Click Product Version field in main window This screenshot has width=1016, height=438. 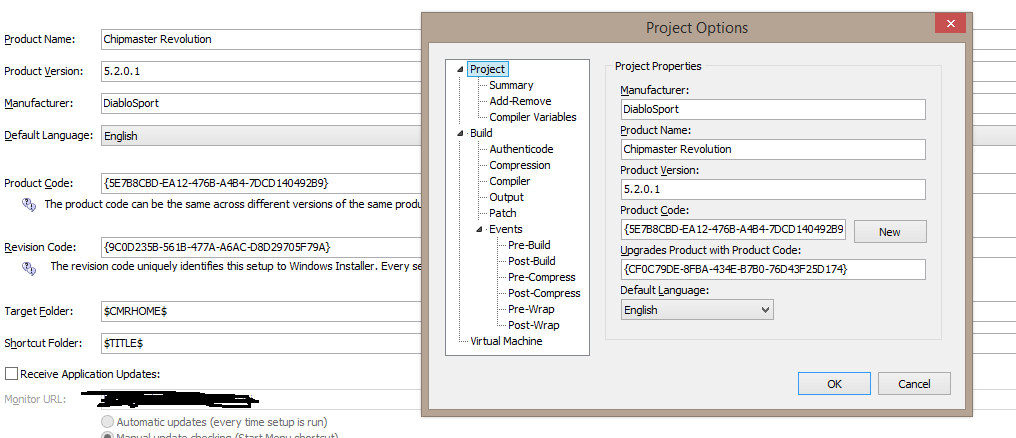261,71
